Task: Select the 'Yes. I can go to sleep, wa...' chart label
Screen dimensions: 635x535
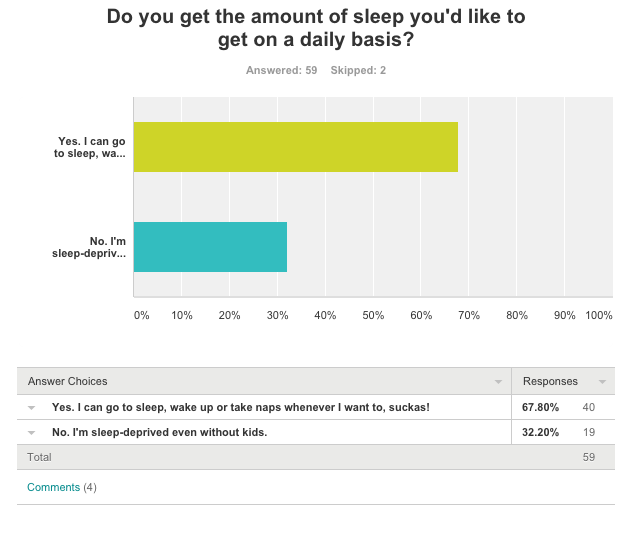Action: pyautogui.click(x=89, y=147)
